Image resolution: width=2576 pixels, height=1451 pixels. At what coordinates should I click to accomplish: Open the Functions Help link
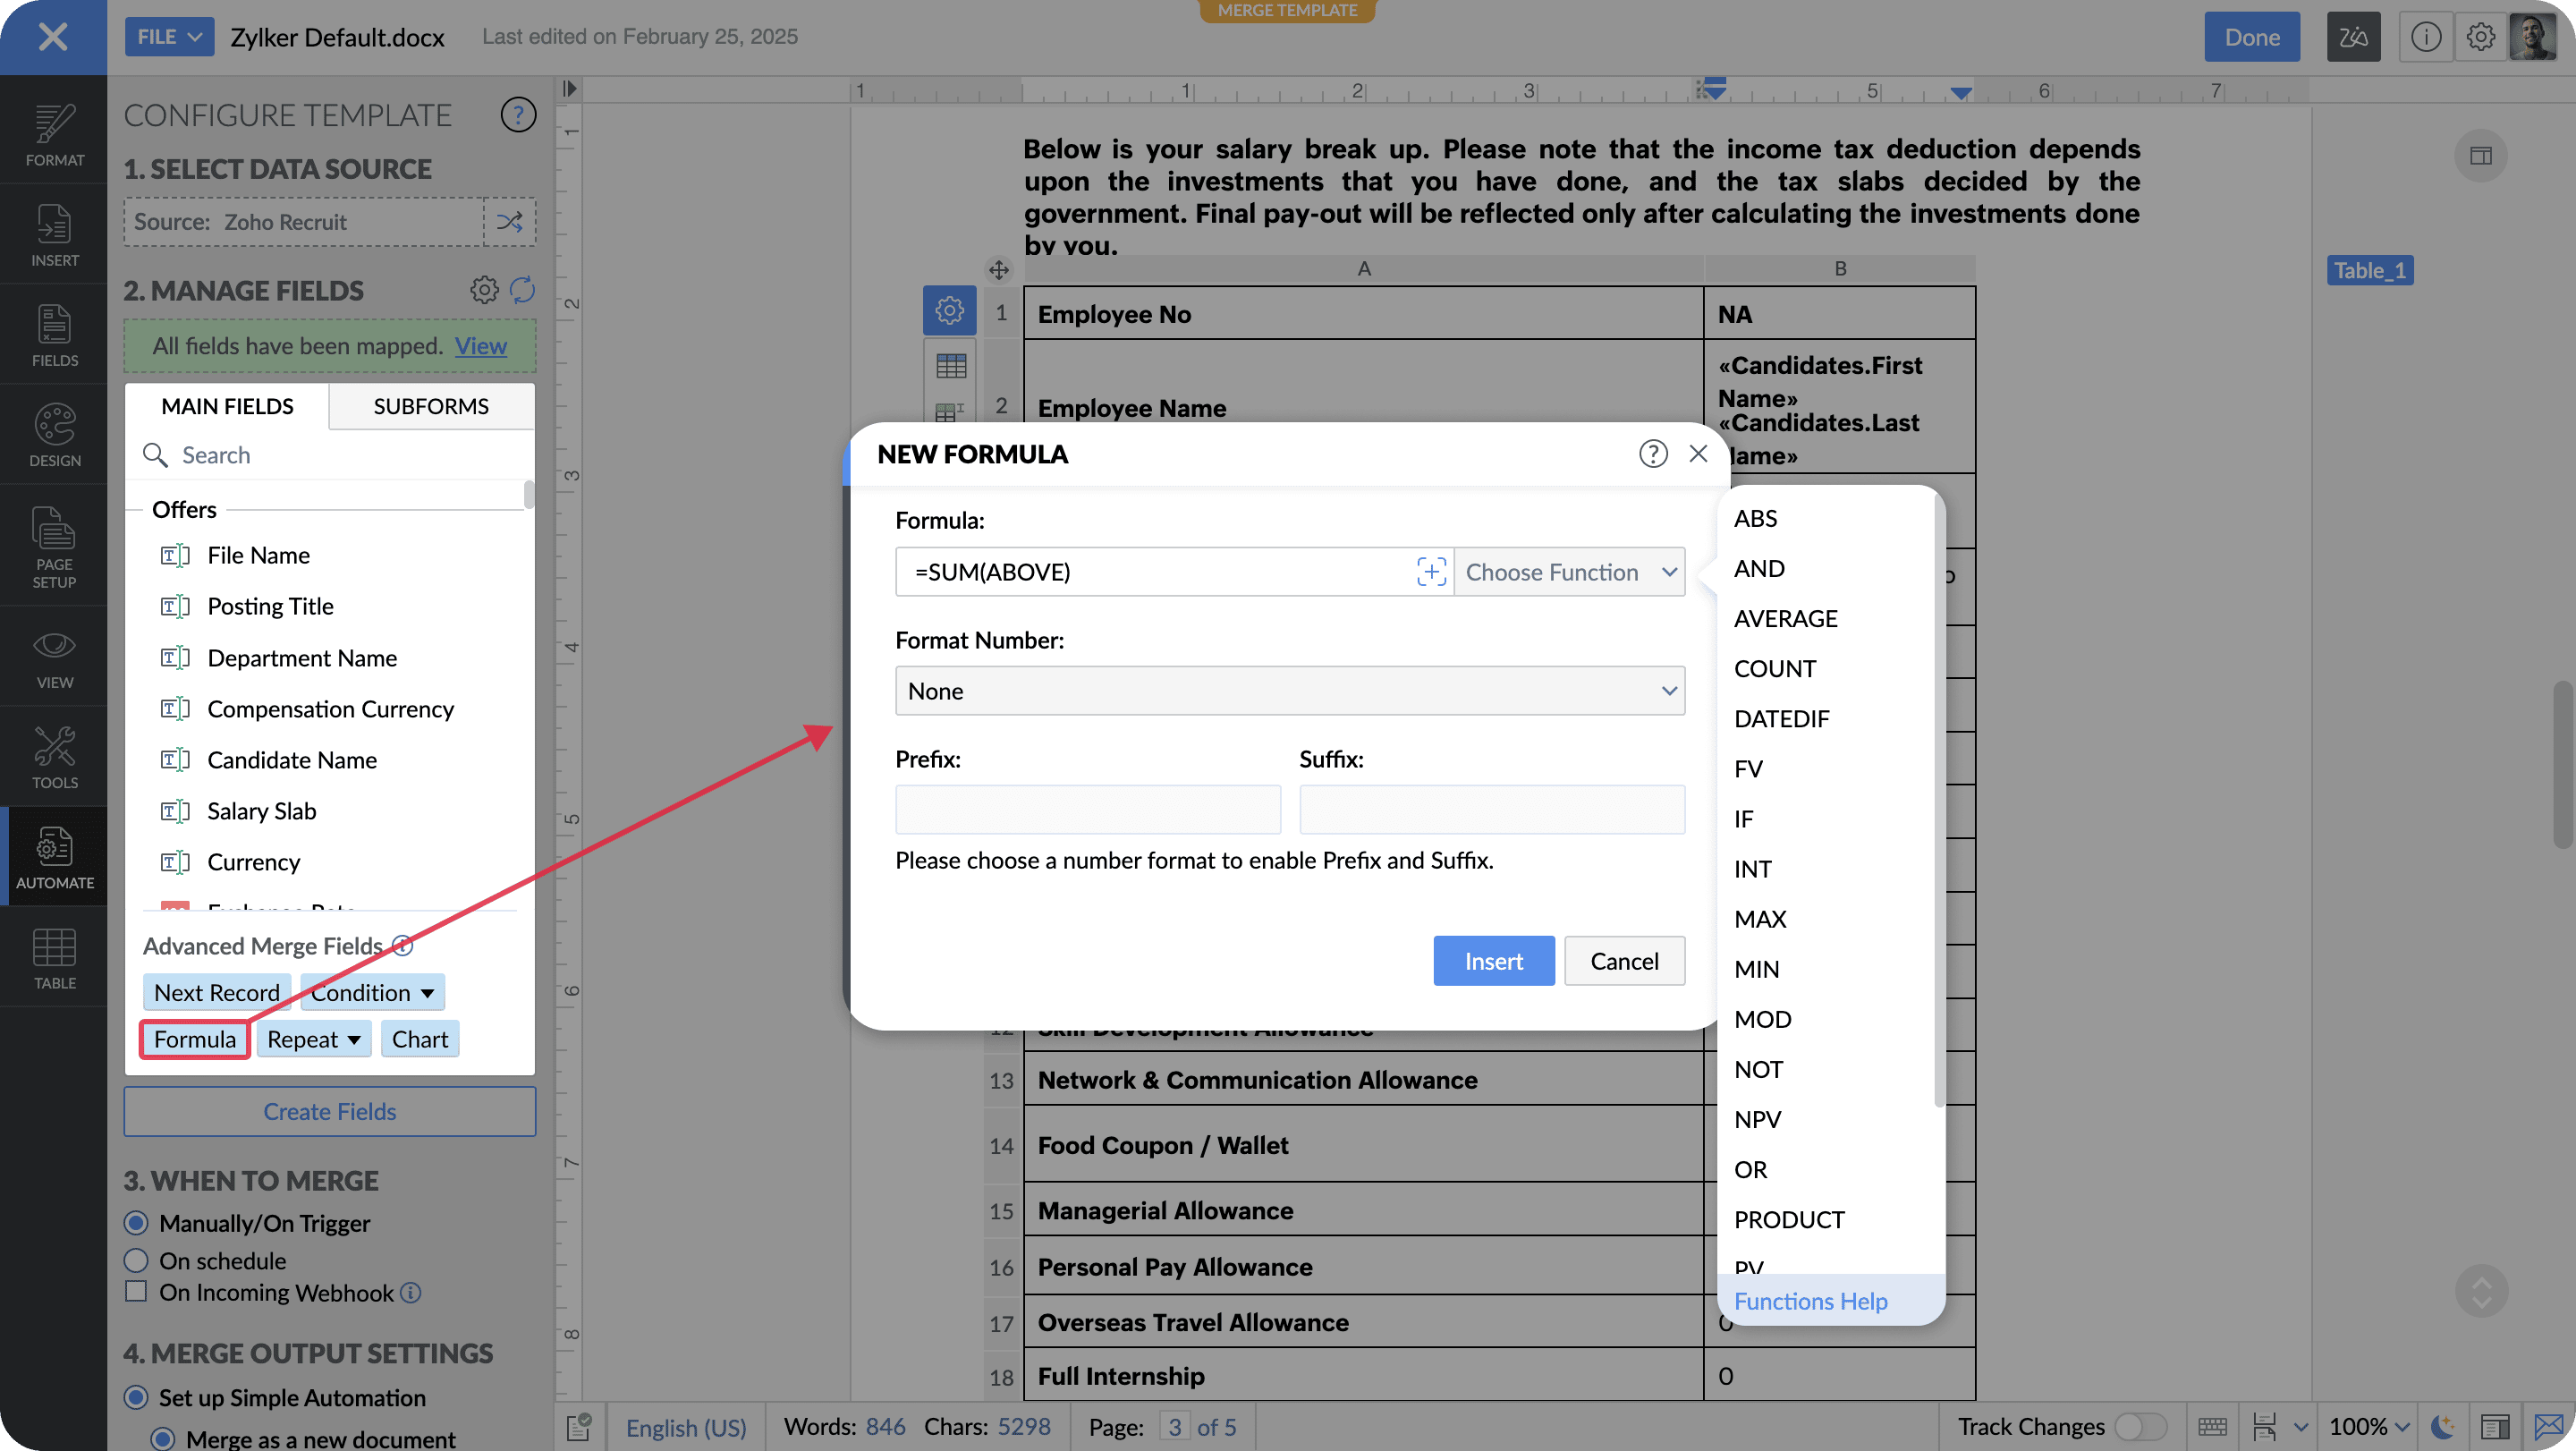pyautogui.click(x=1810, y=1301)
